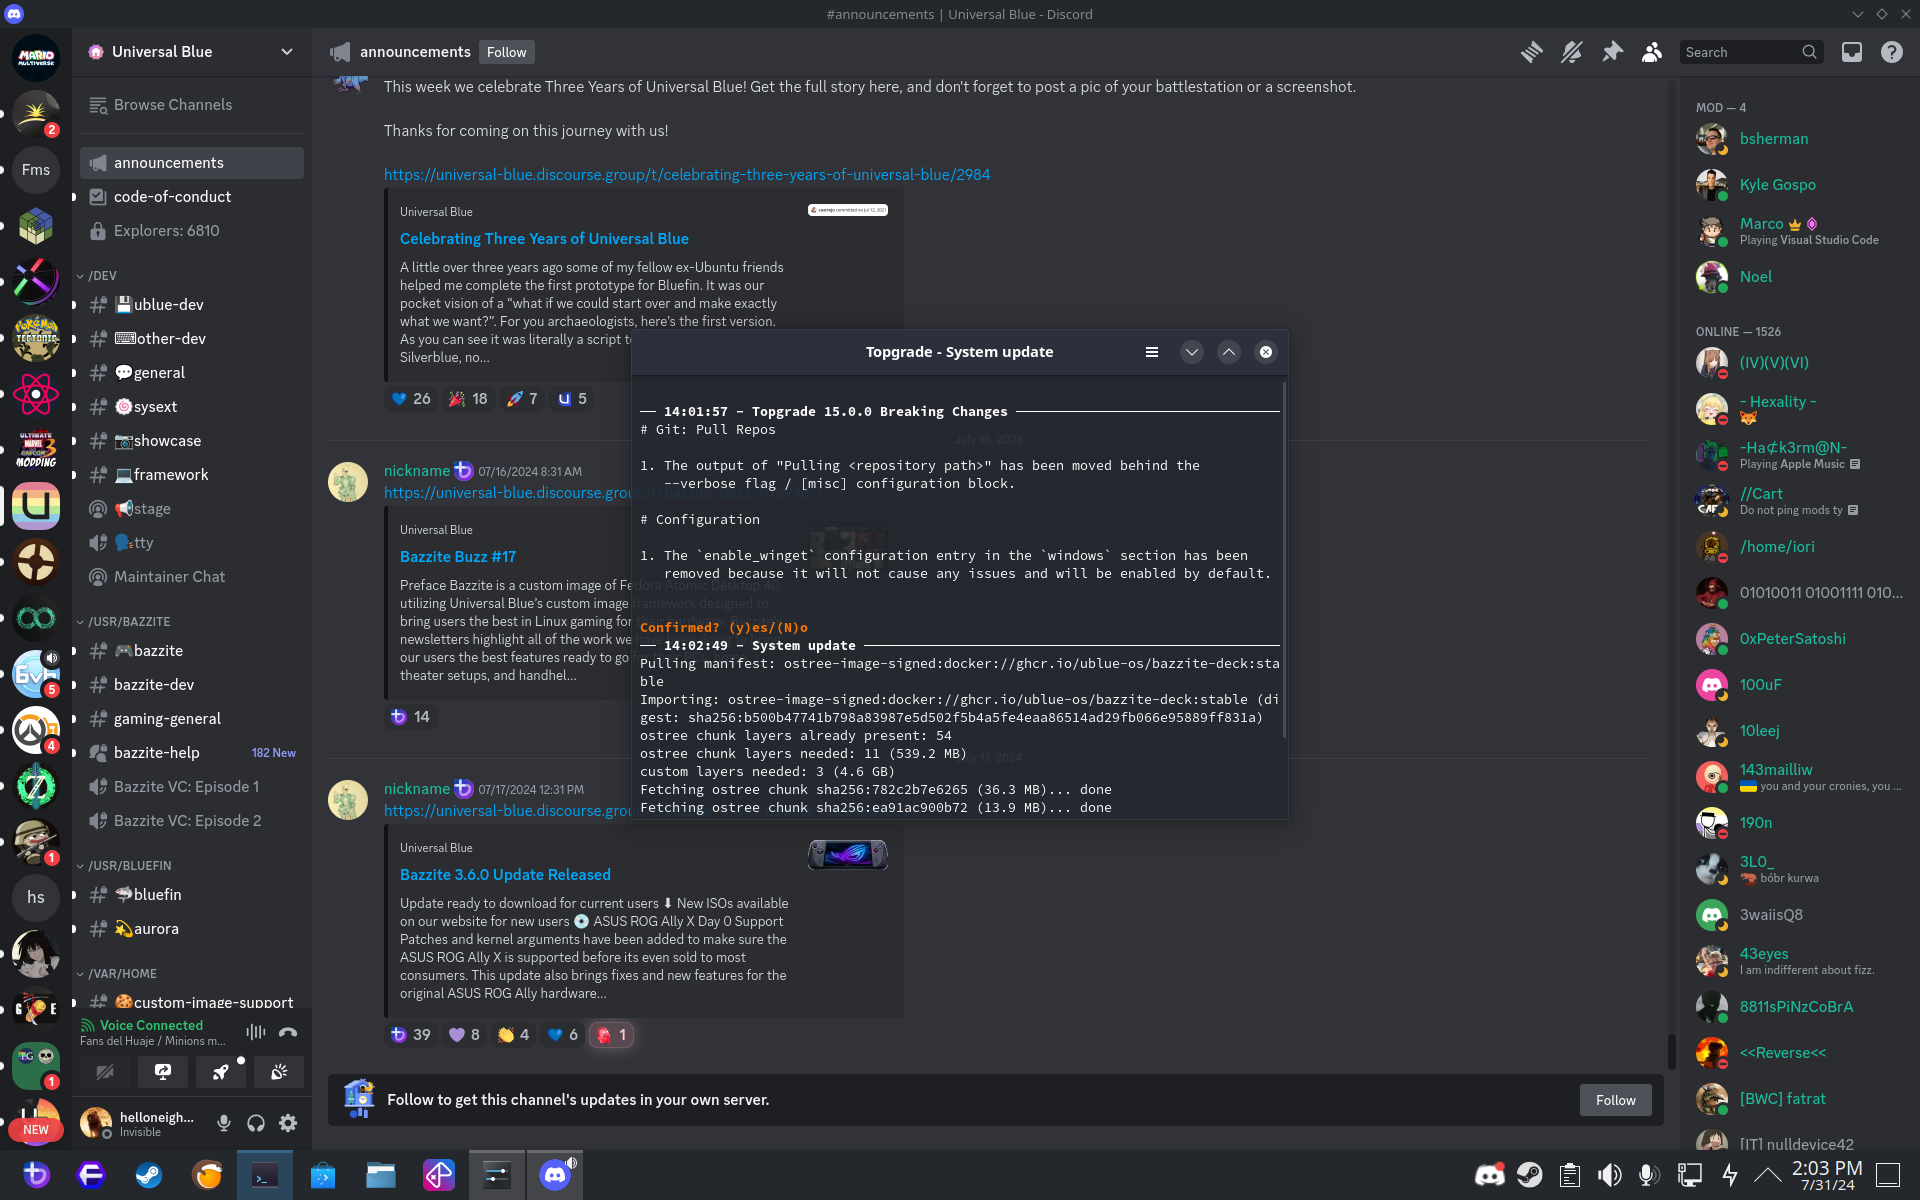
Task: Open the Pinned Messages icon
Action: click(1612, 52)
